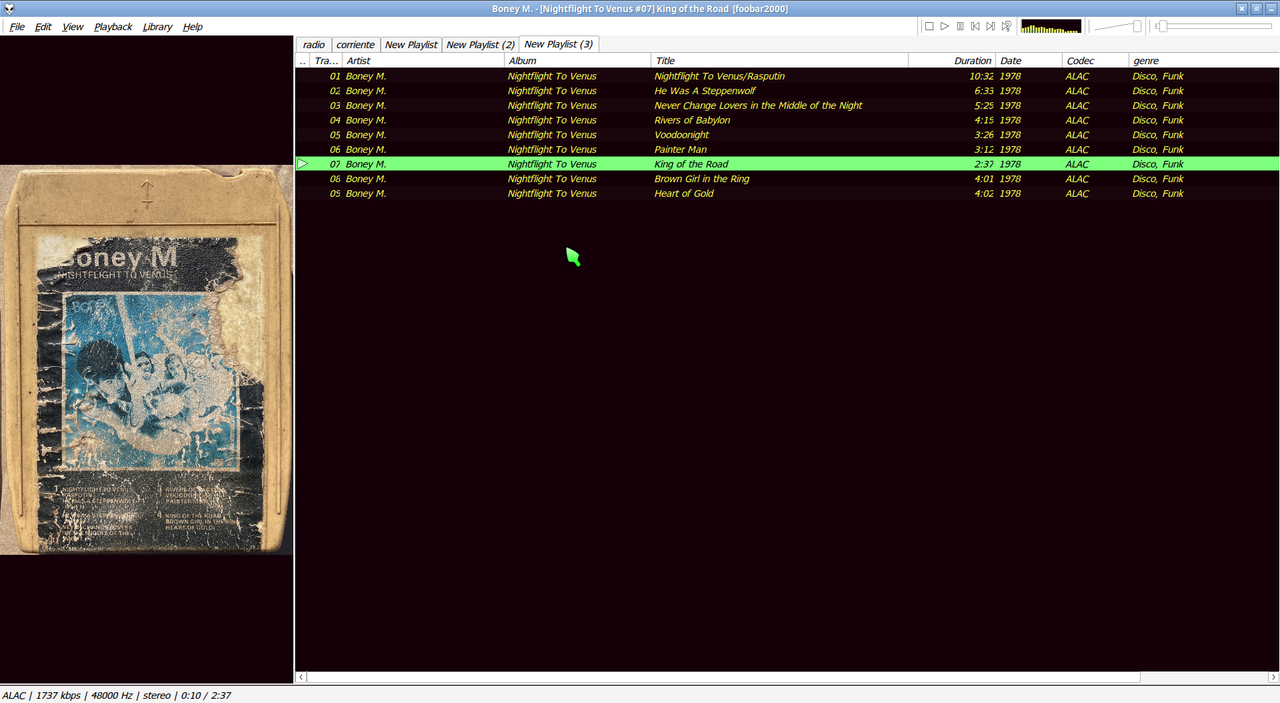Image resolution: width=1280 pixels, height=703 pixels.
Task: Click the spectrum visualizer in the toolbar
Action: tap(1051, 26)
